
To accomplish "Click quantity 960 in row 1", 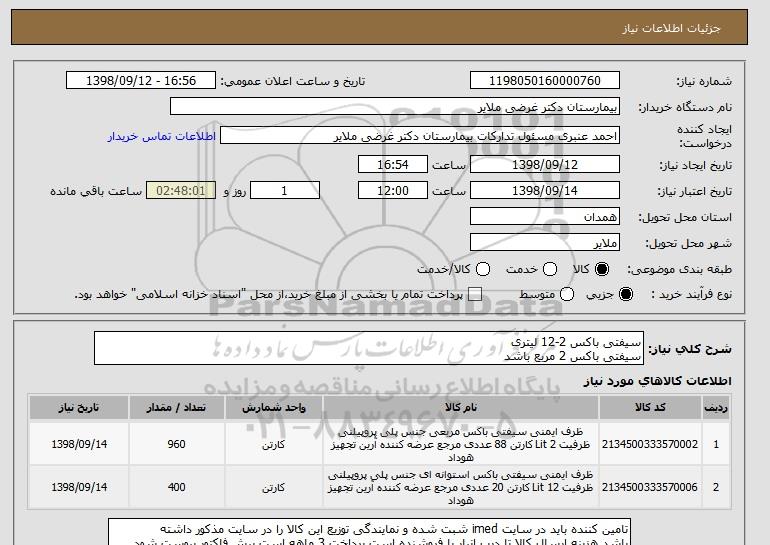I will click(x=176, y=444).
